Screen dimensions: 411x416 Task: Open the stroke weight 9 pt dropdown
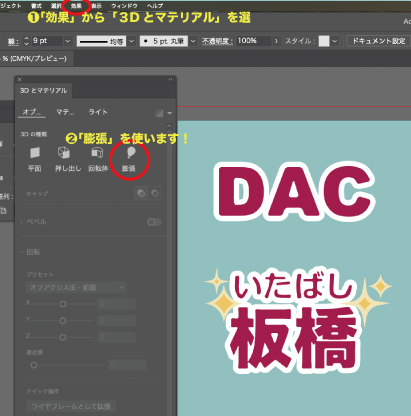click(x=68, y=41)
